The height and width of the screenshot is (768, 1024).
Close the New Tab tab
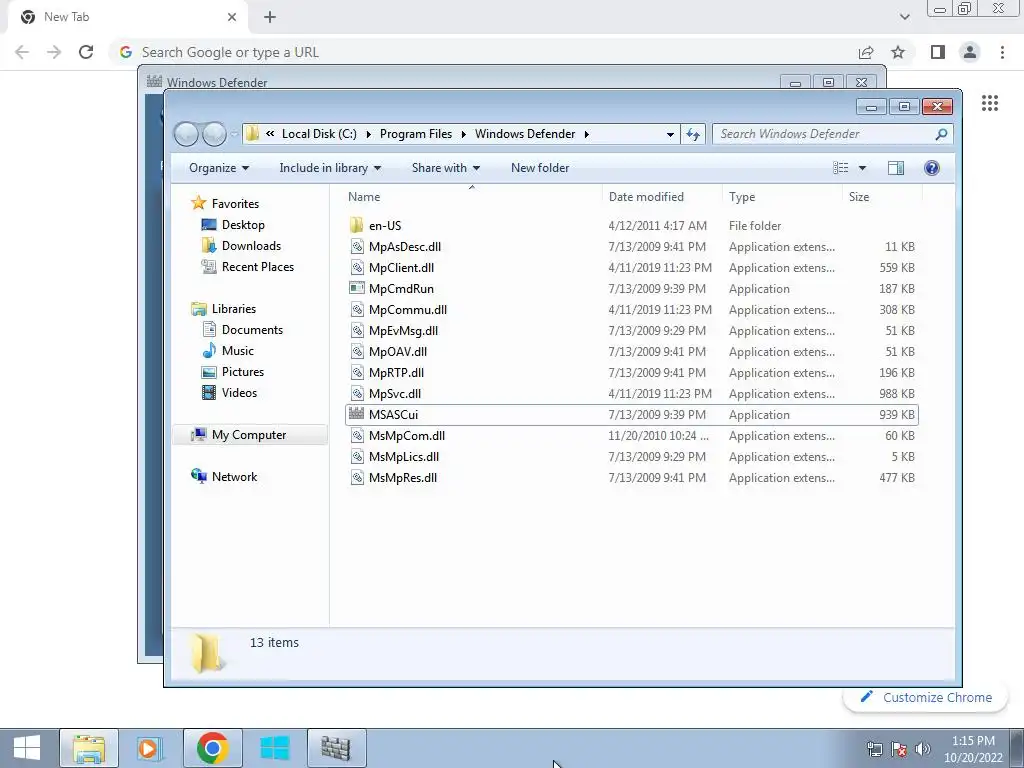[x=232, y=17]
